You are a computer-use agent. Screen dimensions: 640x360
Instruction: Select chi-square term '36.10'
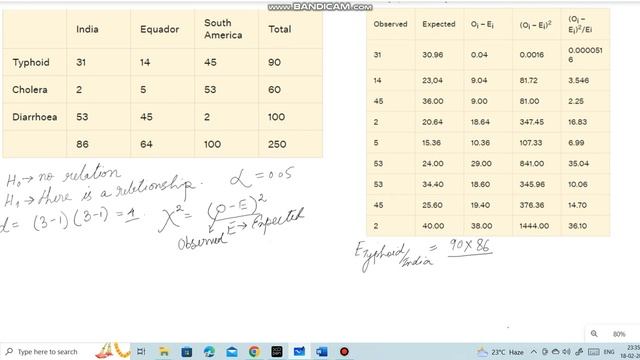coord(577,226)
